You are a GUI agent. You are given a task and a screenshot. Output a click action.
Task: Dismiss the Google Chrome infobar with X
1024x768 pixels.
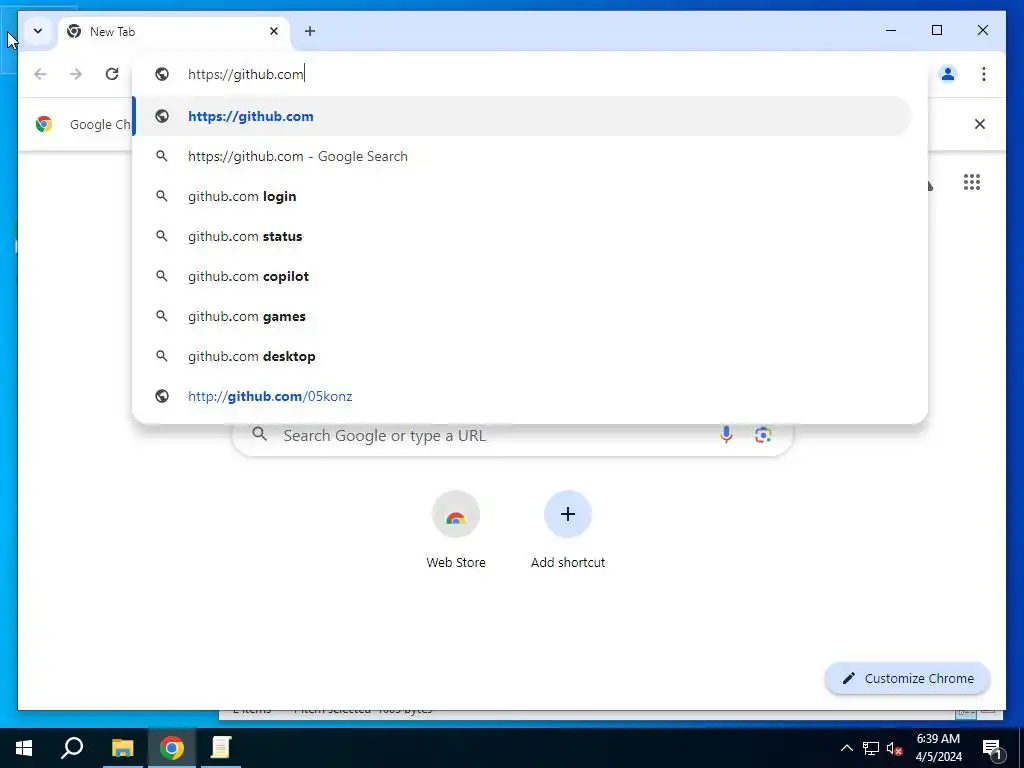click(980, 124)
